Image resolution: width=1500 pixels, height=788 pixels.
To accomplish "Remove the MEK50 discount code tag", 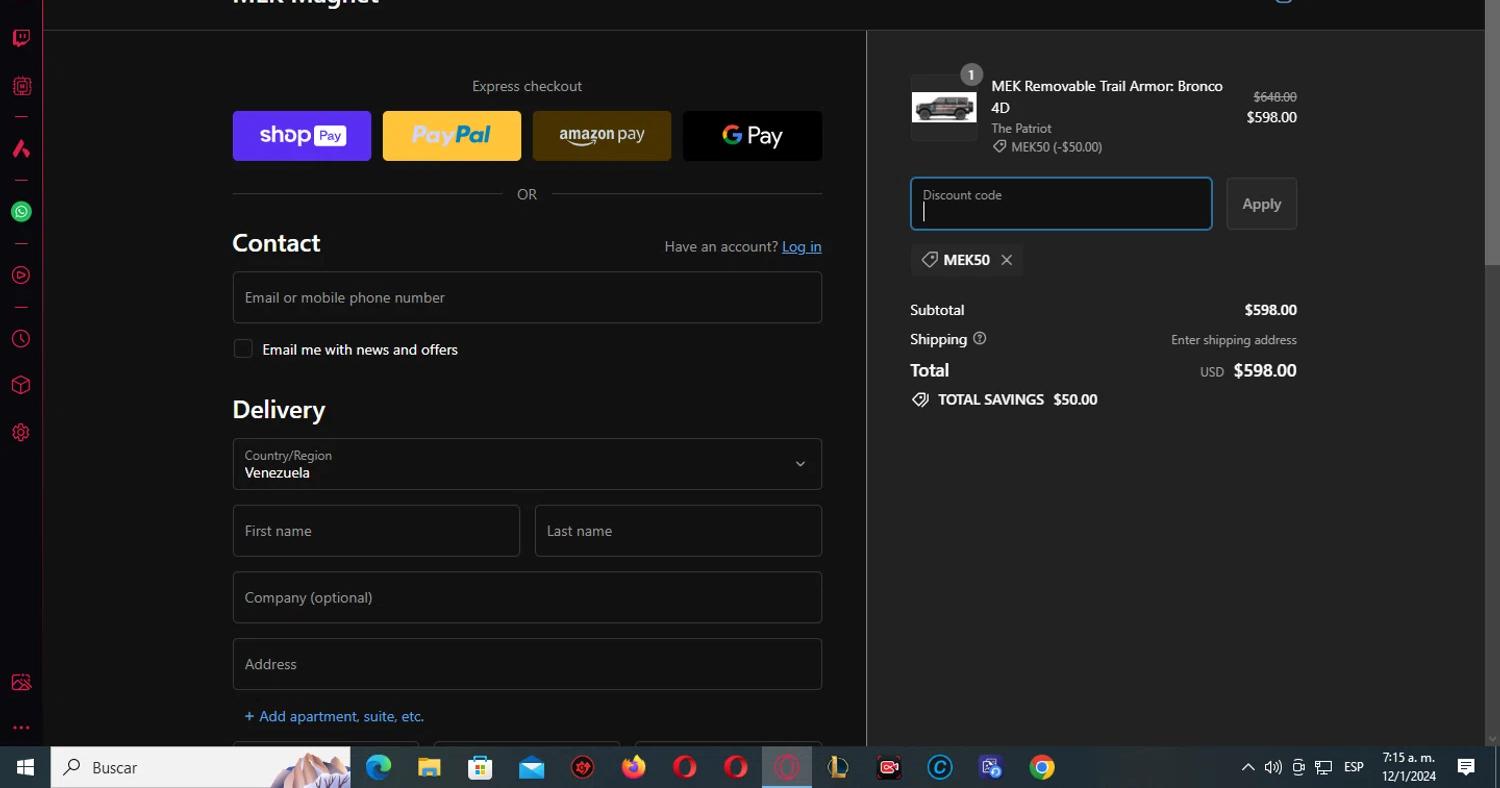I will point(1007,260).
